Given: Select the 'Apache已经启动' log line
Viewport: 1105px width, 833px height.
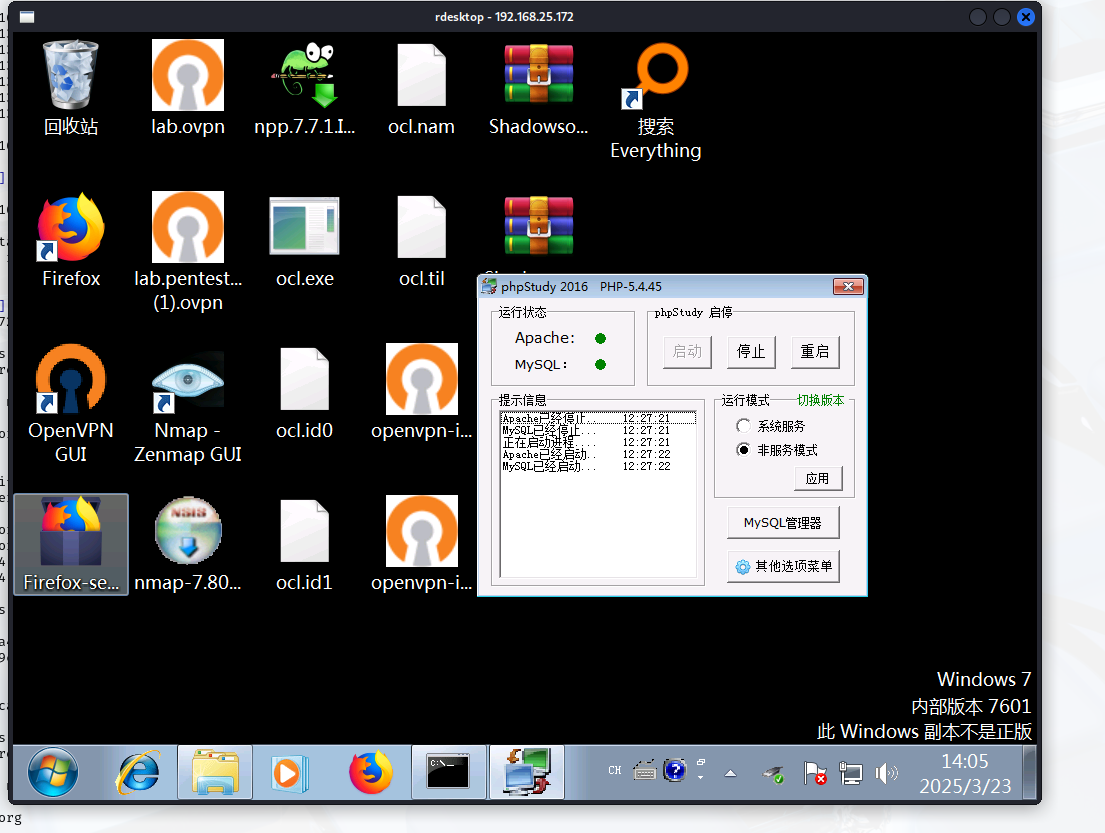Looking at the screenshot, I should 598,455.
